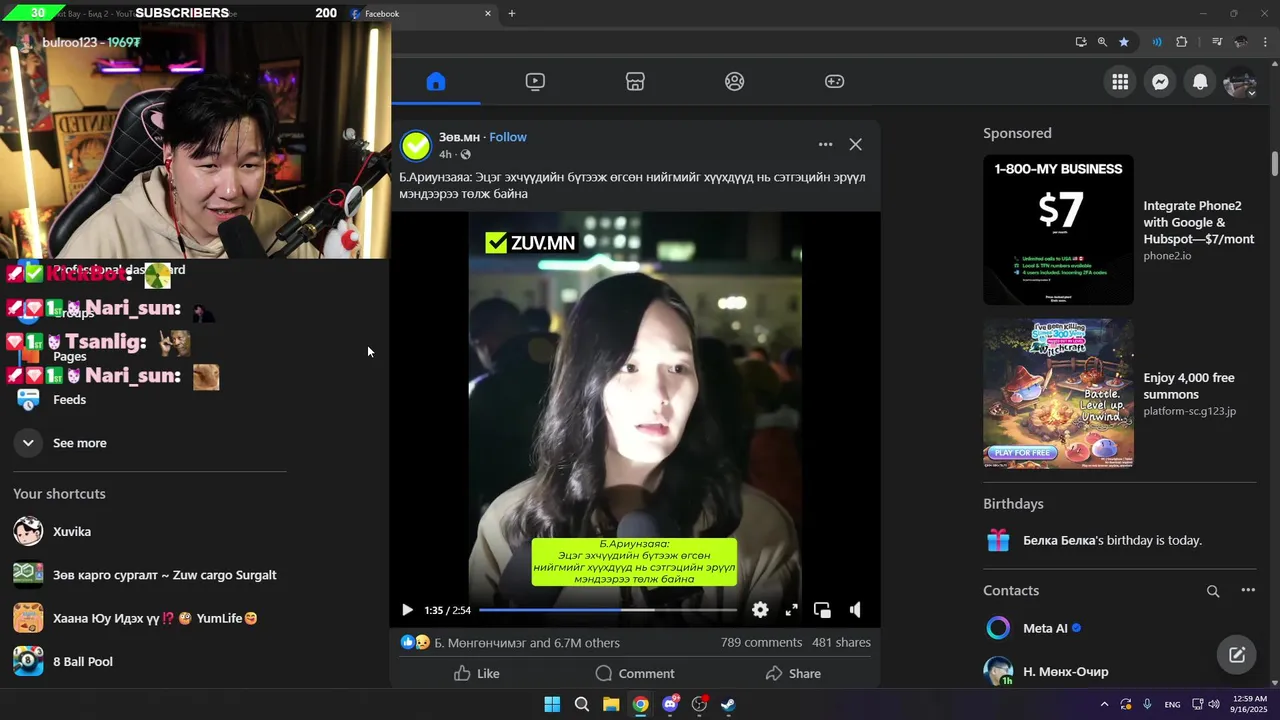
Task: Click the page vertical scrollbar
Action: (1275, 165)
